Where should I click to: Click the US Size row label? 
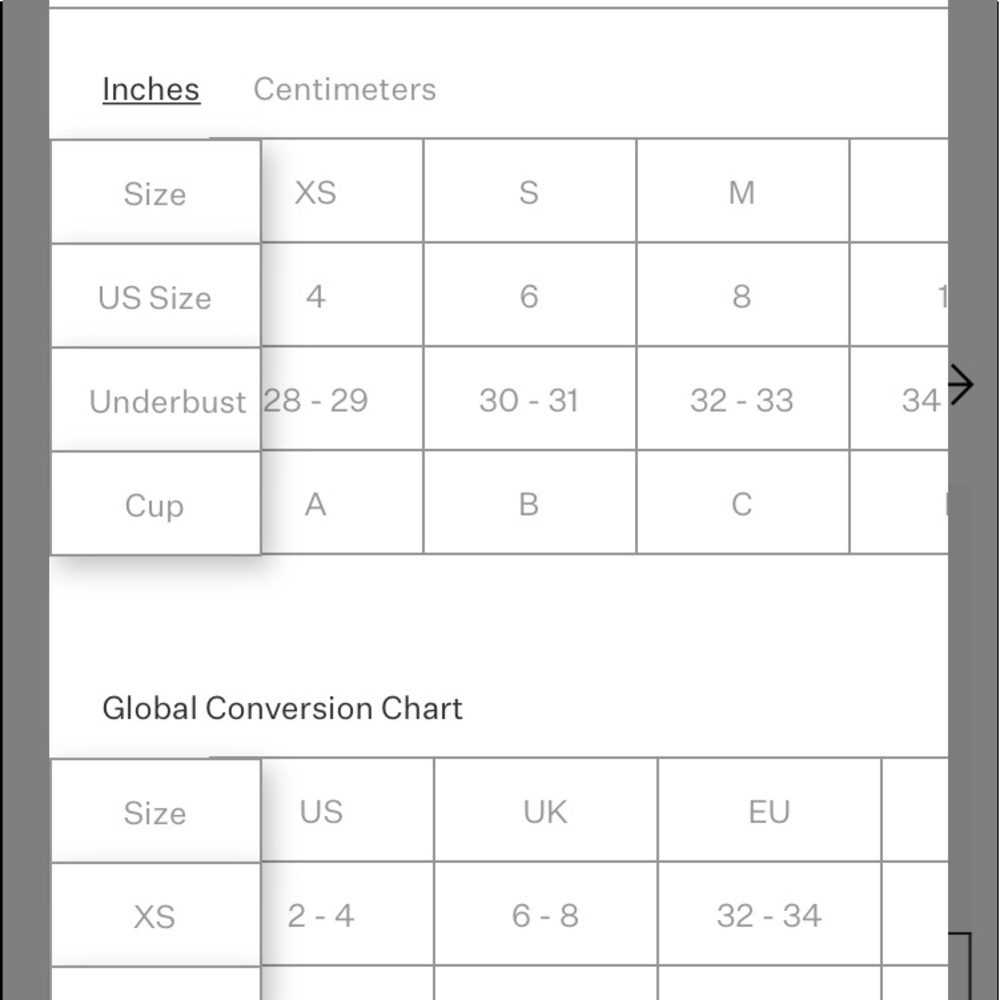tap(156, 297)
